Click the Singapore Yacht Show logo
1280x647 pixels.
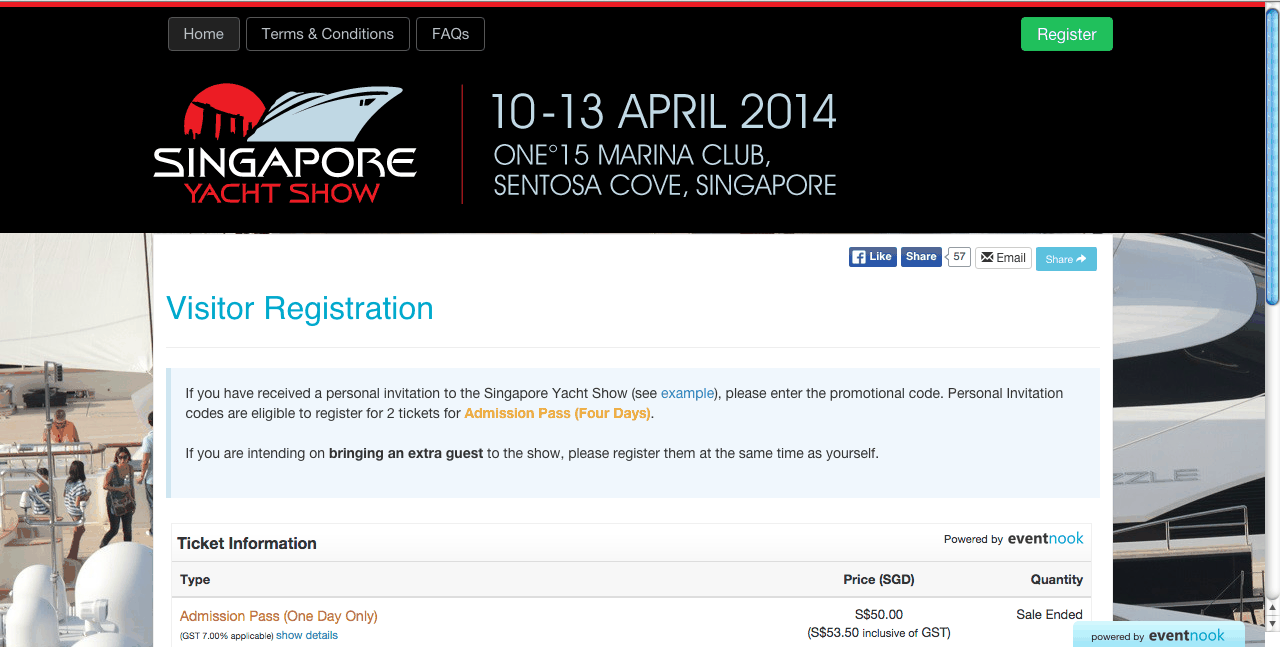point(285,144)
